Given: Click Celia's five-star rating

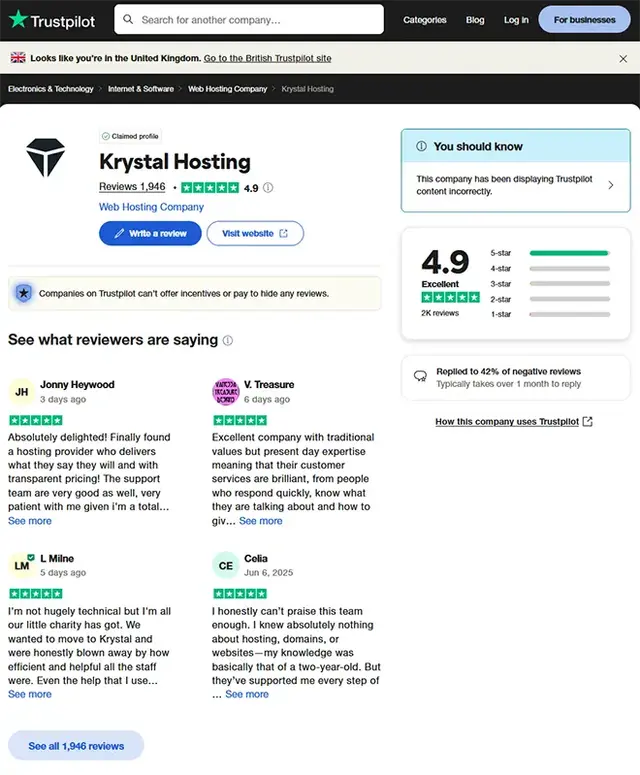Looking at the screenshot, I should pos(240,594).
